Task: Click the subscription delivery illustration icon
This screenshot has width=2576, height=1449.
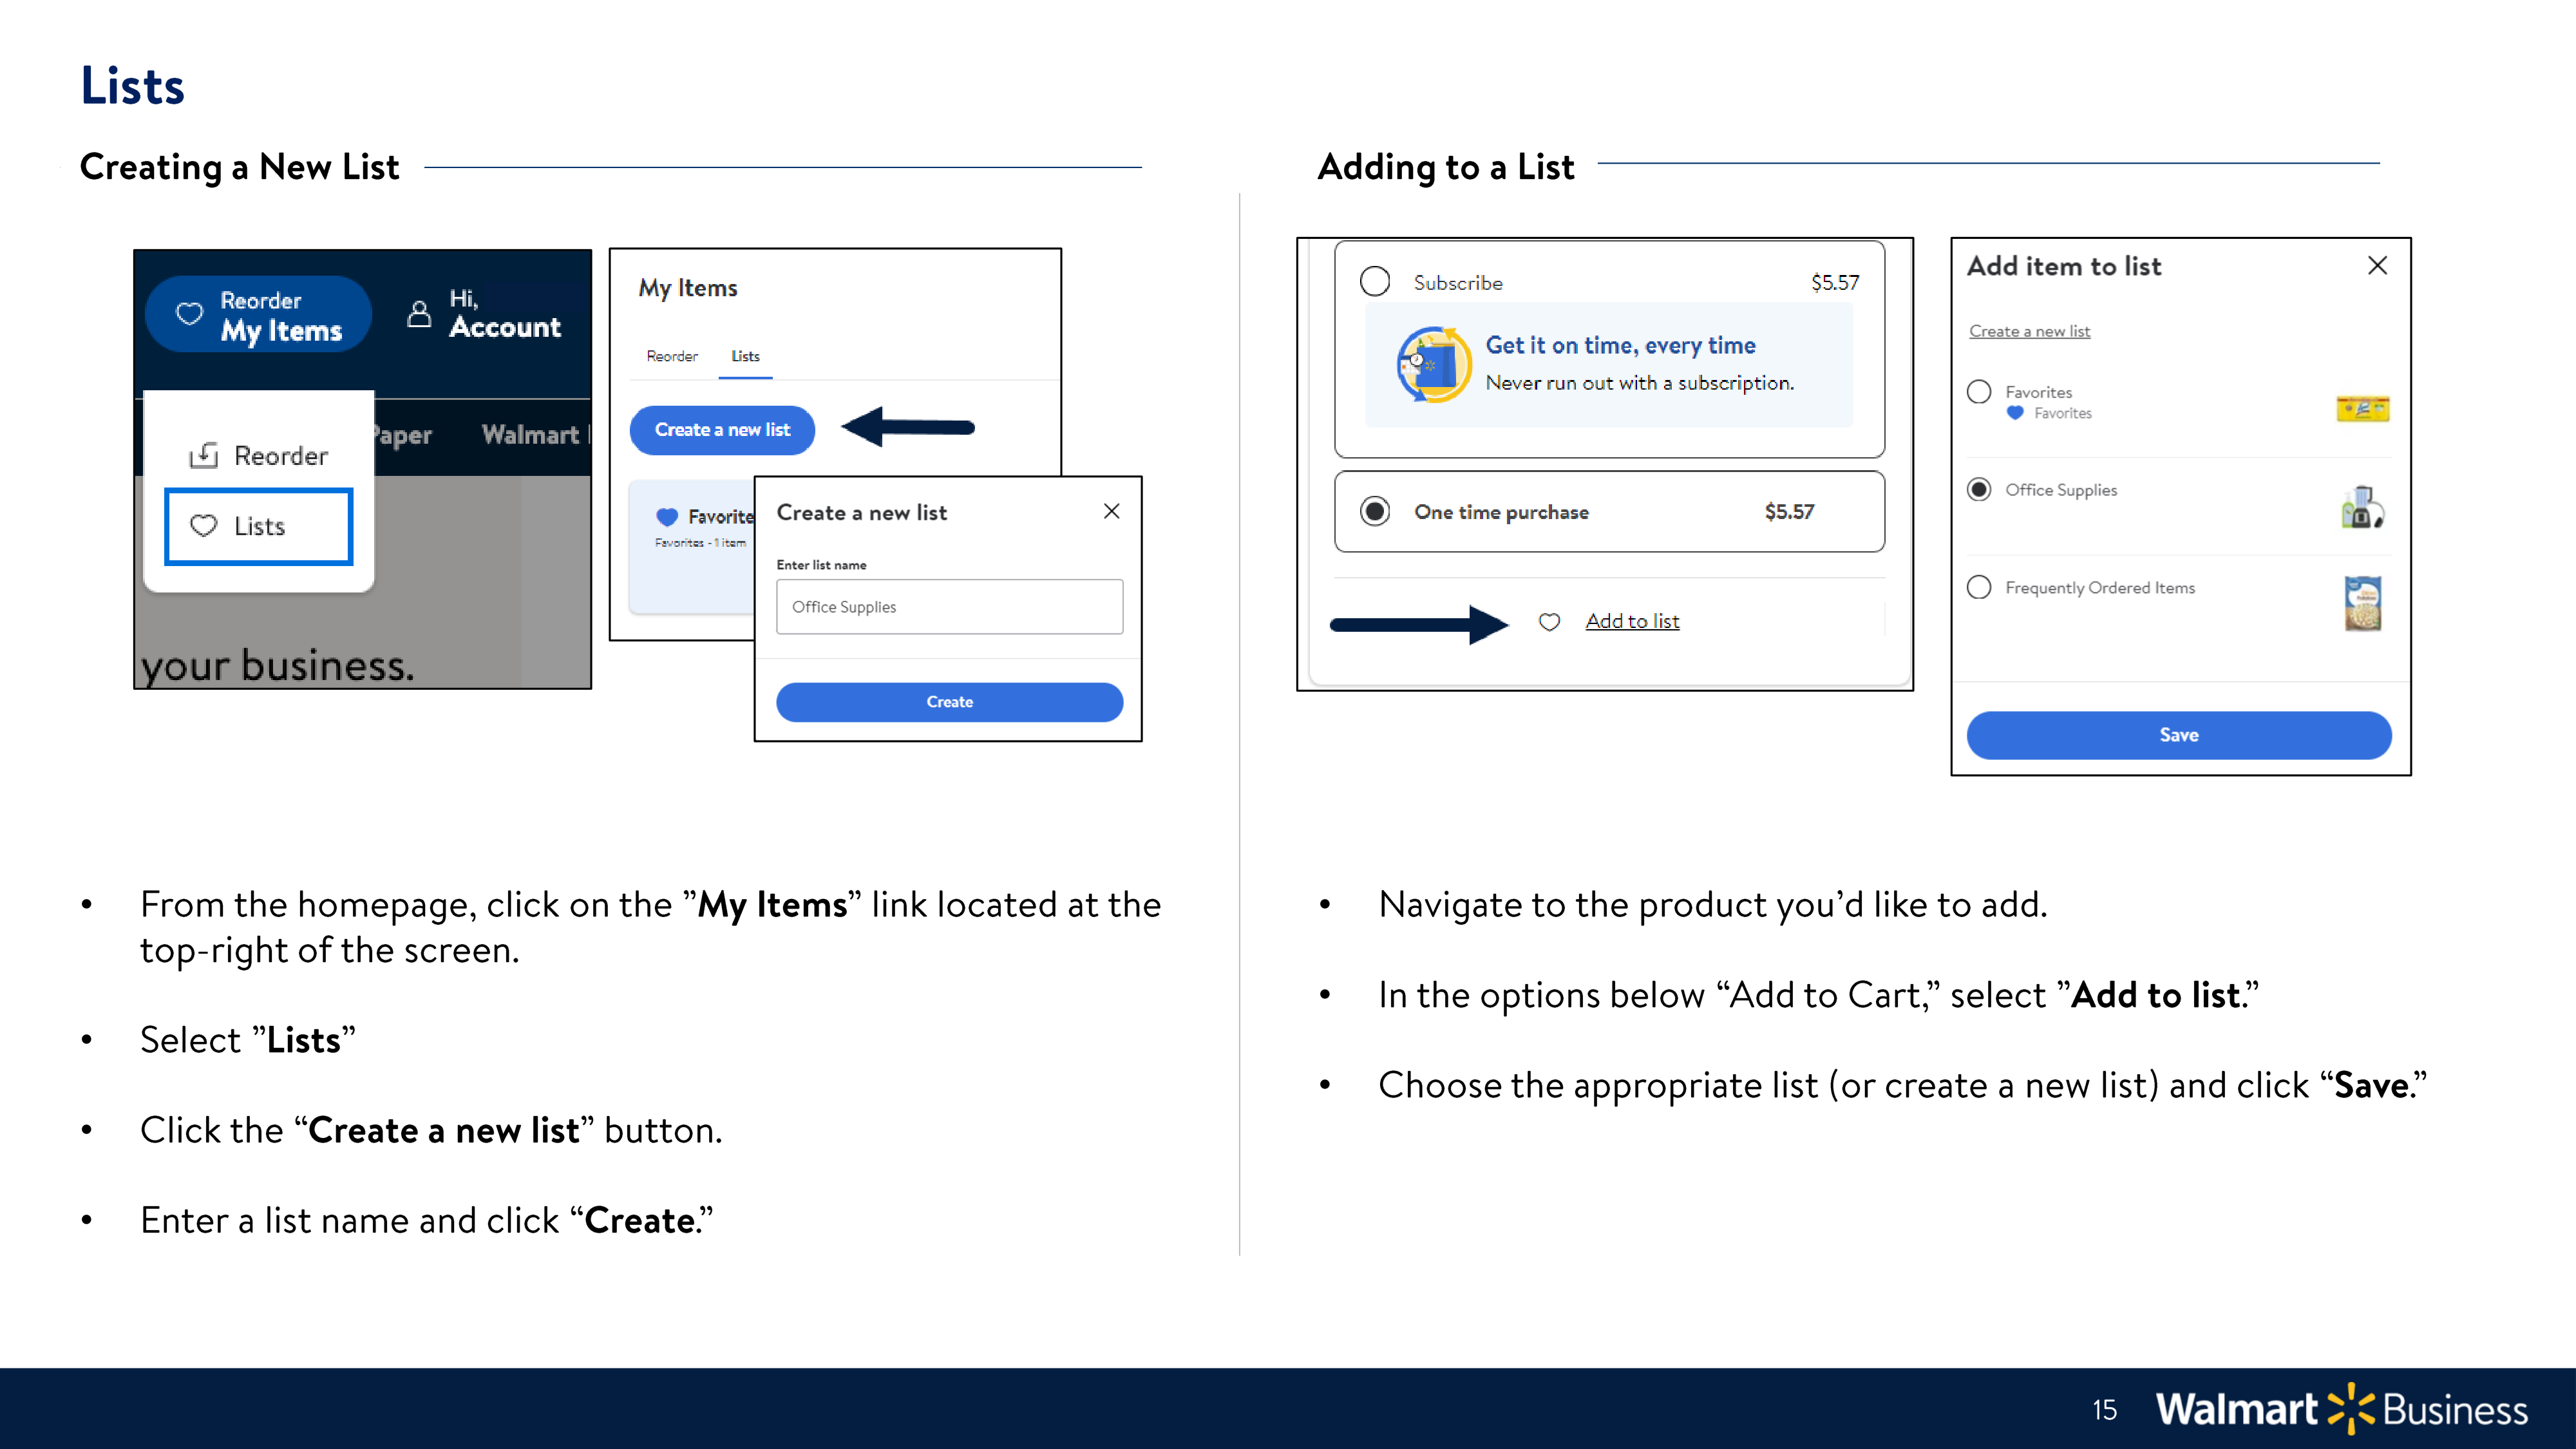Action: [x=1434, y=365]
